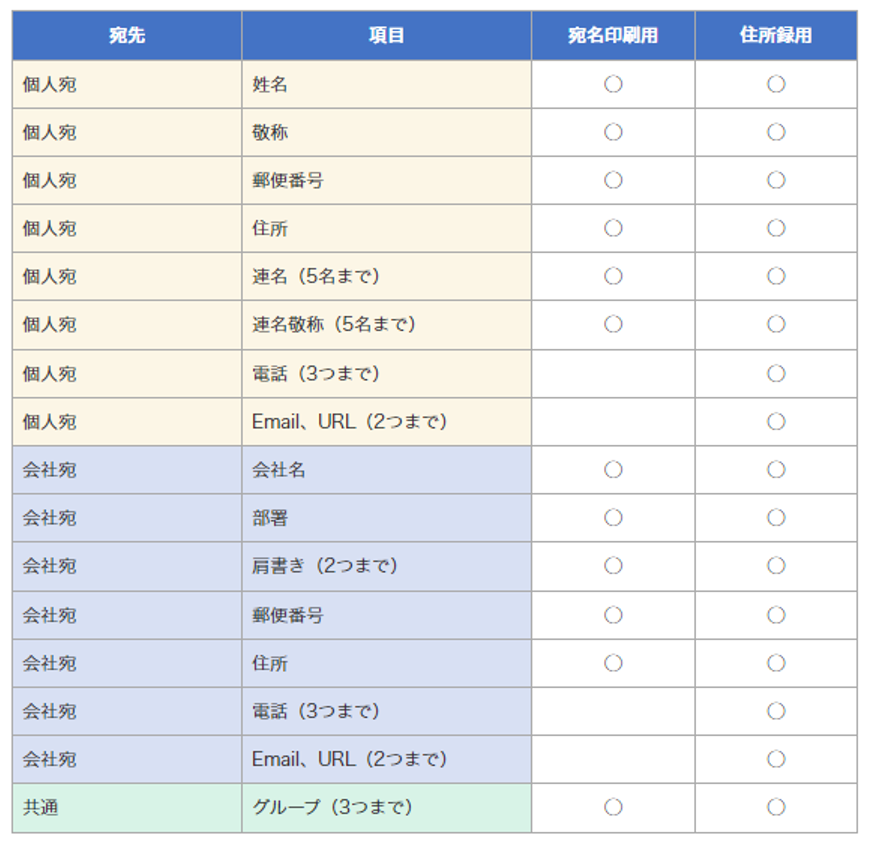Select the 個人宛 Email、URL(2つまで) cell
Screen dimensions: 882x854
(386, 422)
